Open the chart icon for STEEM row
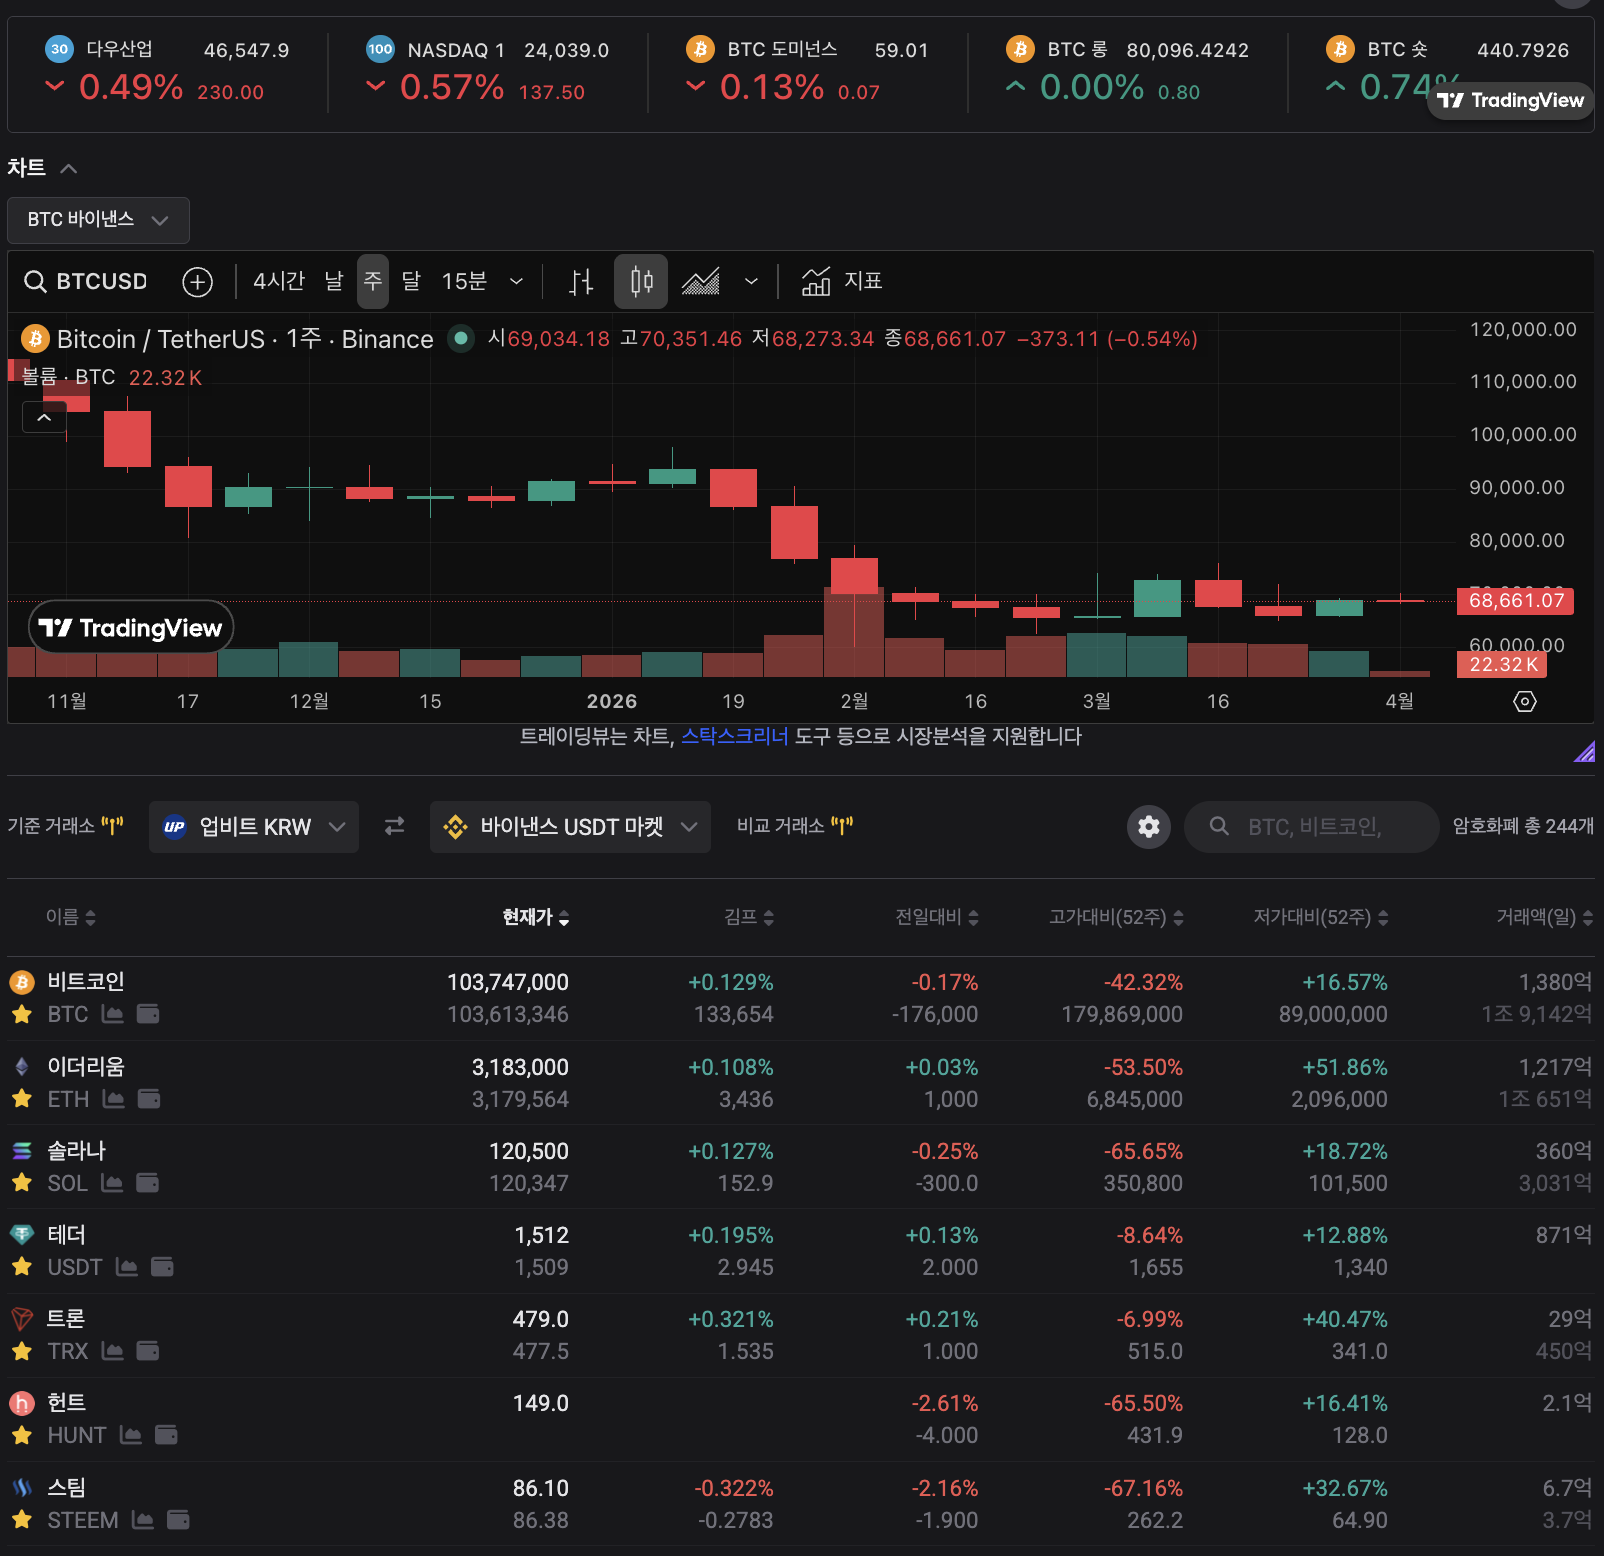 pos(143,1521)
